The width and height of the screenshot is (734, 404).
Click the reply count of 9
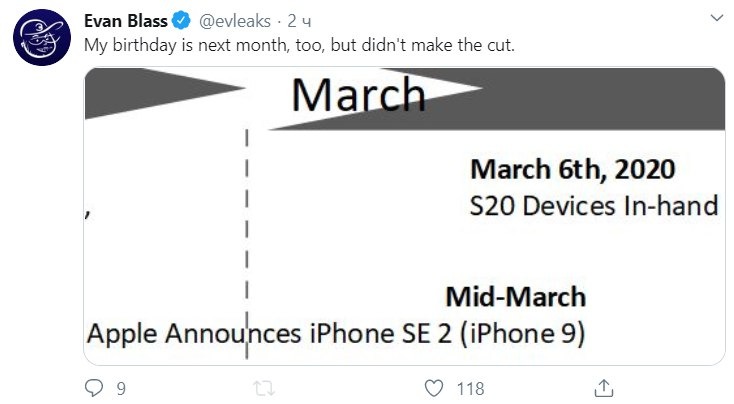(x=120, y=388)
